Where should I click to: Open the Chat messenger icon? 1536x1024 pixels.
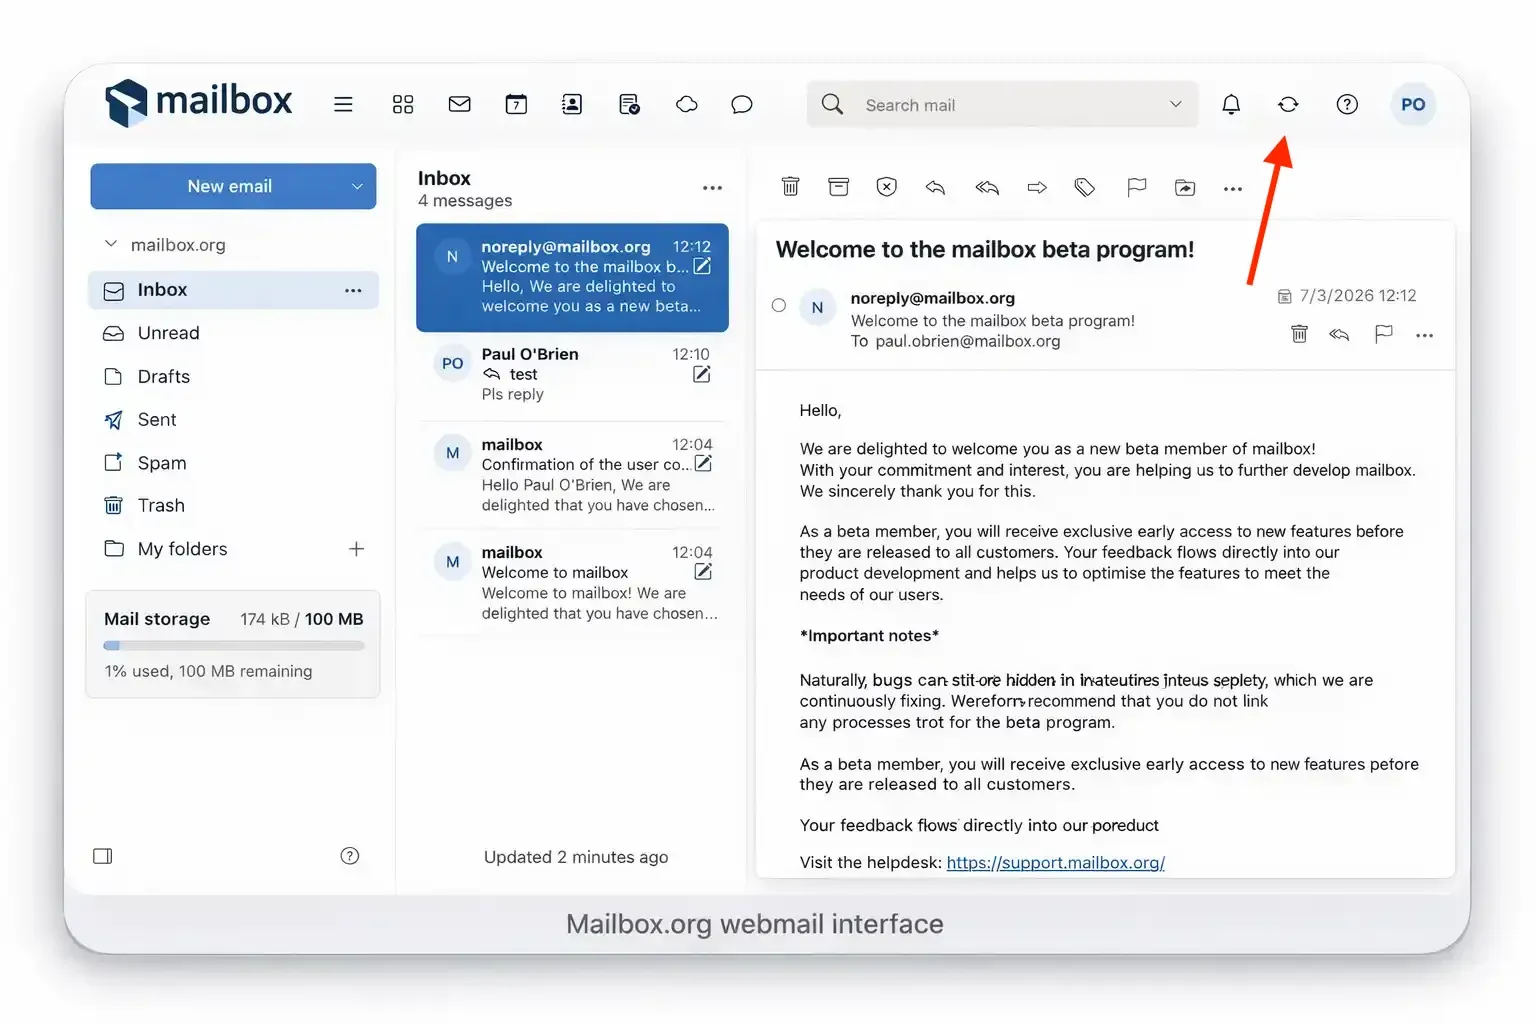[742, 104]
